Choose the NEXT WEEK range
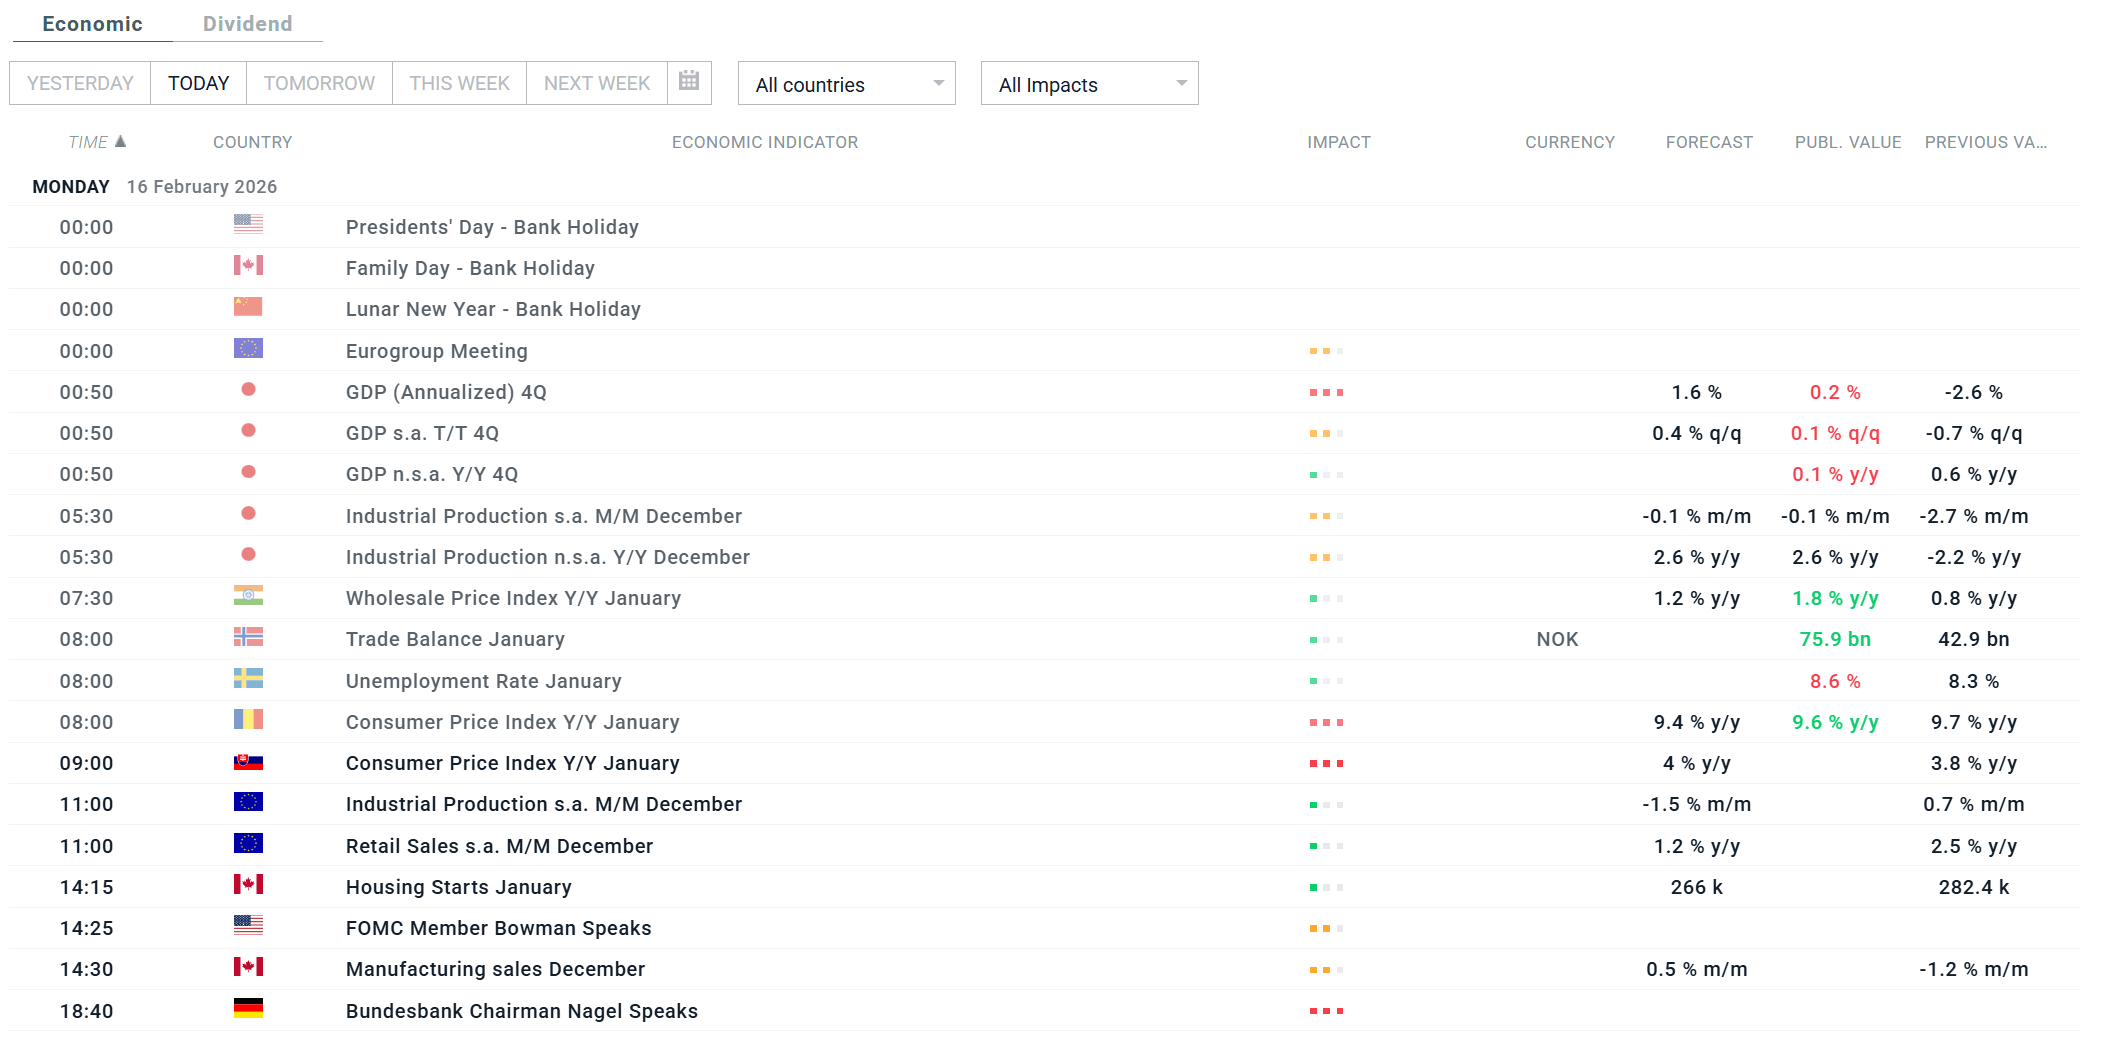 click(x=597, y=83)
